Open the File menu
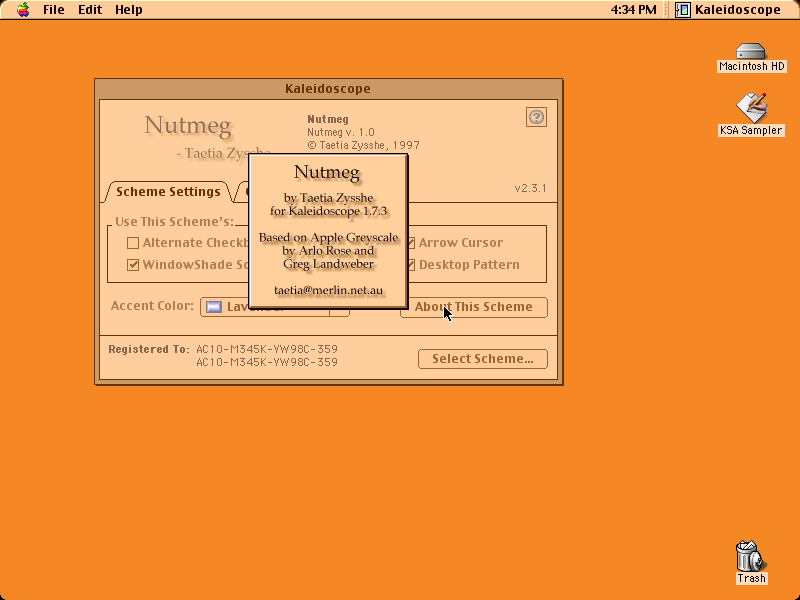Image resolution: width=800 pixels, height=600 pixels. 54,10
